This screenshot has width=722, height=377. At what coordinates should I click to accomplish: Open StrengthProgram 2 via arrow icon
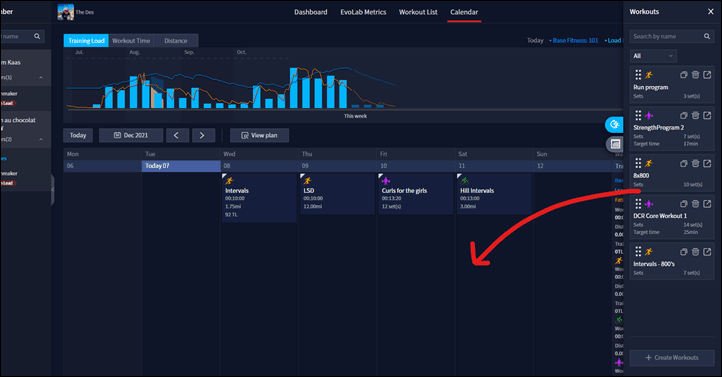707,115
